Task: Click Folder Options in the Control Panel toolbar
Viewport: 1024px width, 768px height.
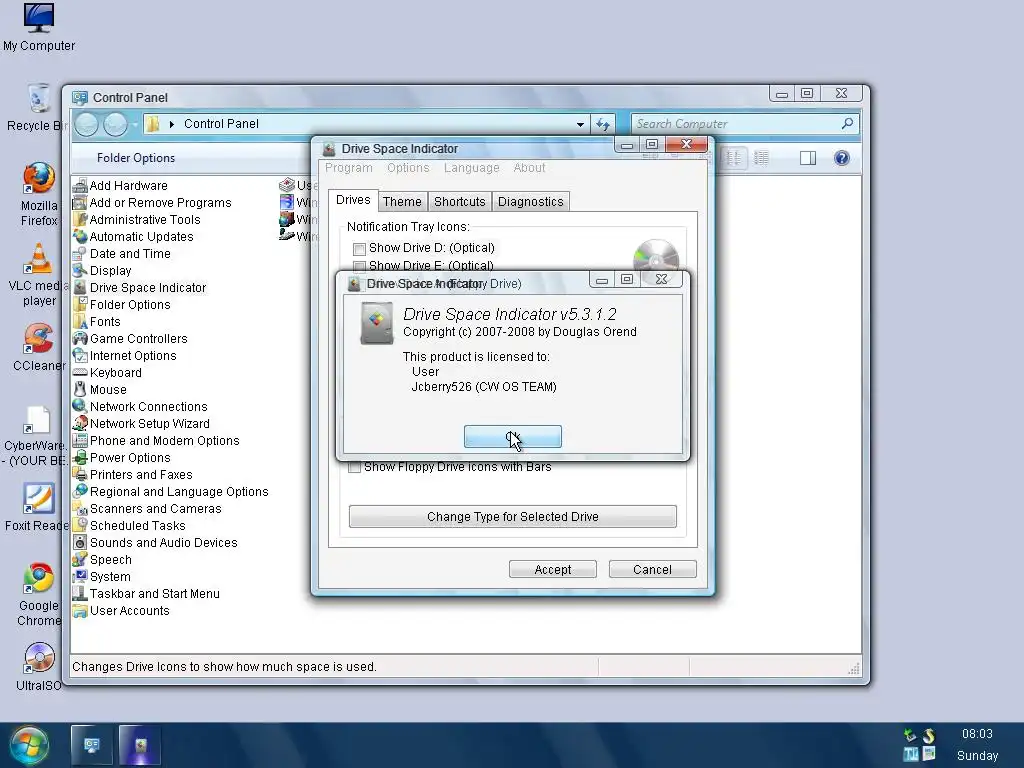Action: [x=136, y=158]
